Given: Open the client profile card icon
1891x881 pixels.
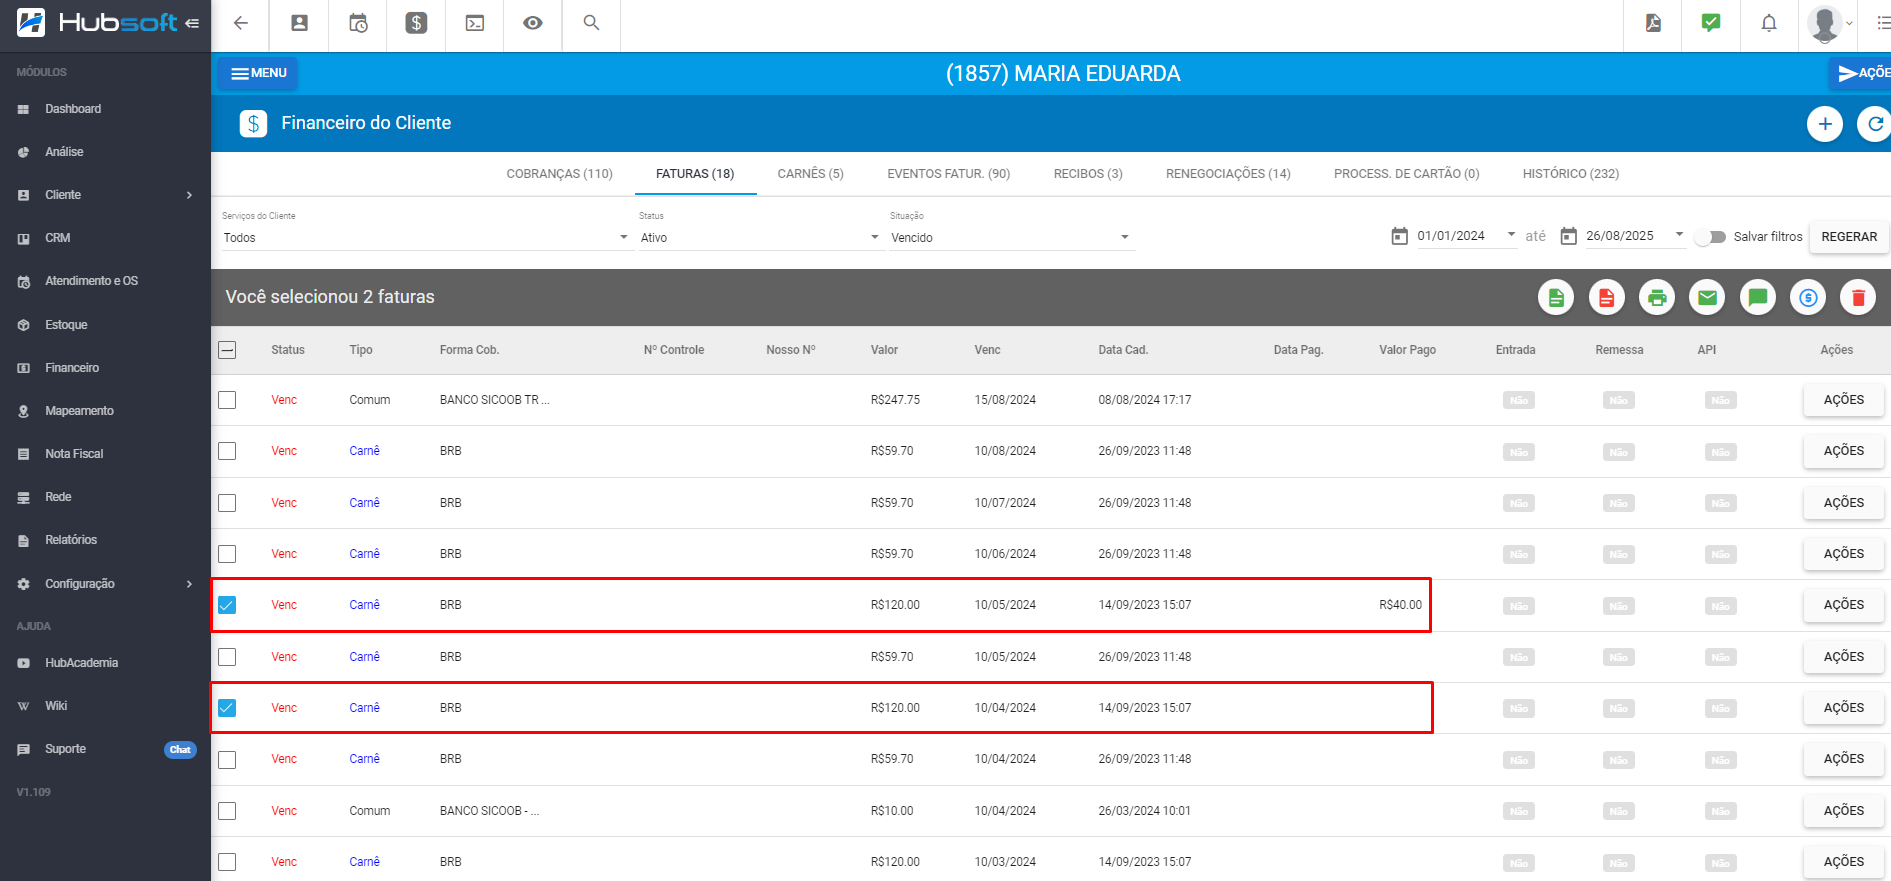Looking at the screenshot, I should tap(299, 23).
